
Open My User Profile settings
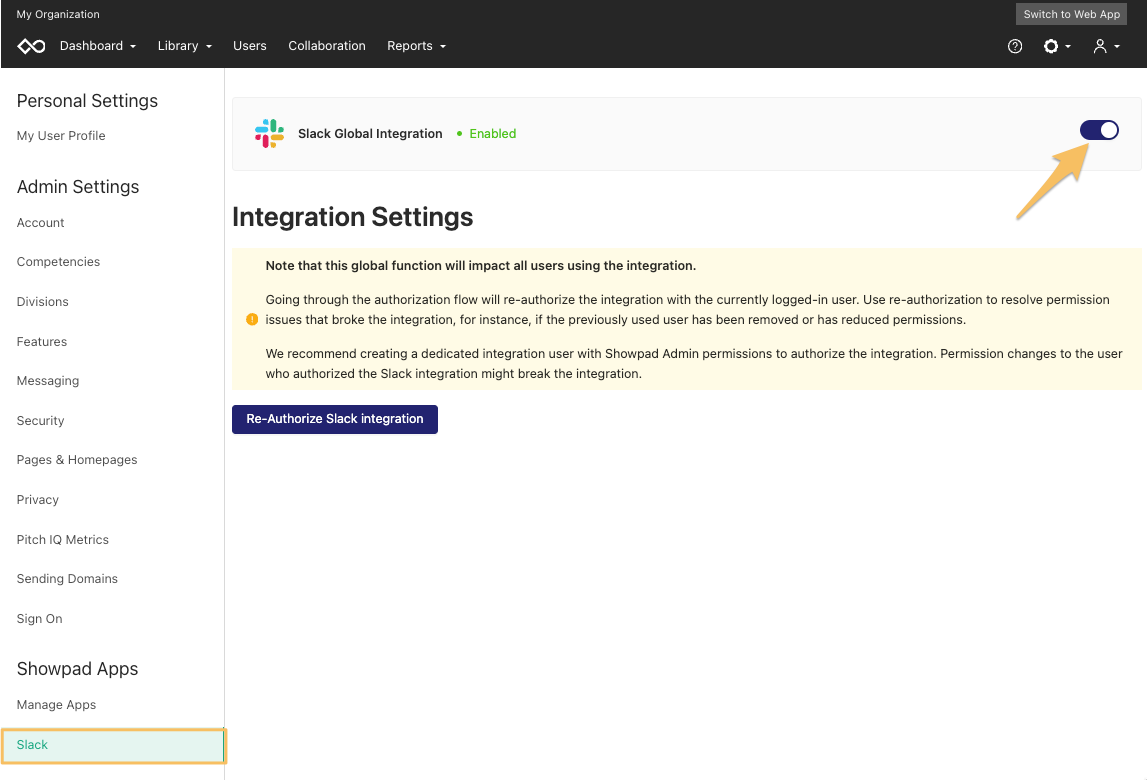pyautogui.click(x=61, y=136)
